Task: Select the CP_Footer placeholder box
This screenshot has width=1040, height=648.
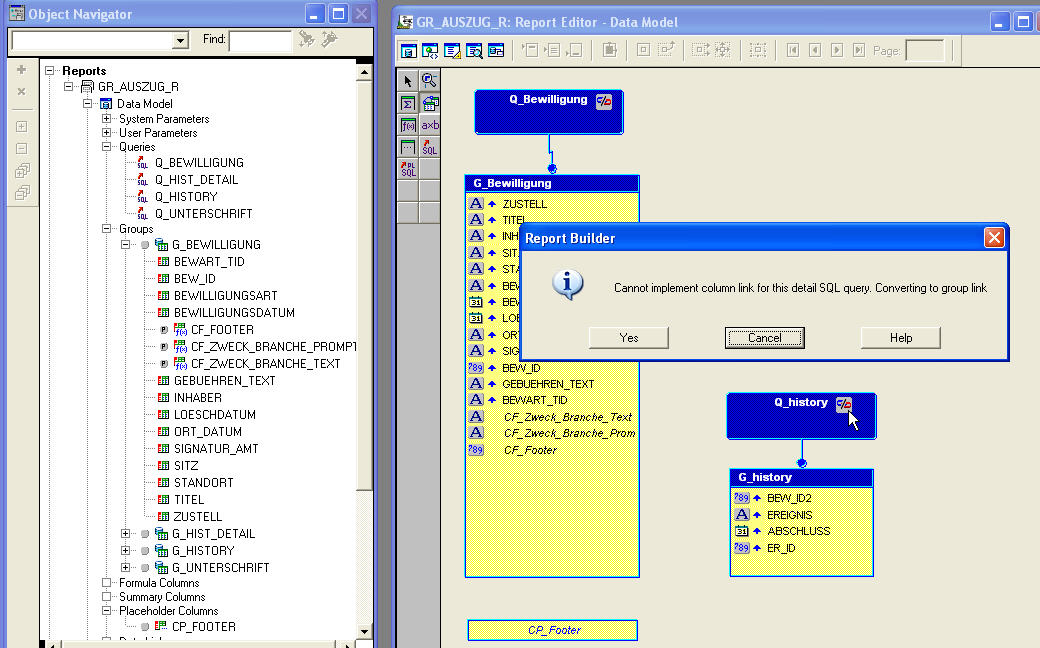Action: click(x=552, y=630)
